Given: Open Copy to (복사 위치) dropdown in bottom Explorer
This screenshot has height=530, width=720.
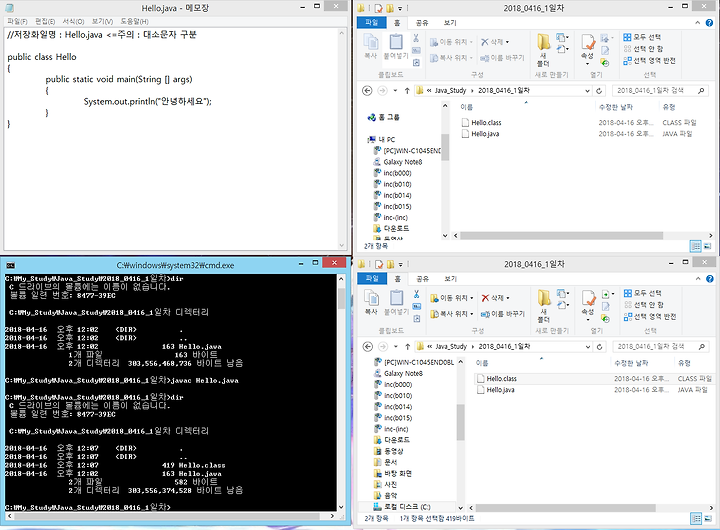Looking at the screenshot, I should 451,314.
